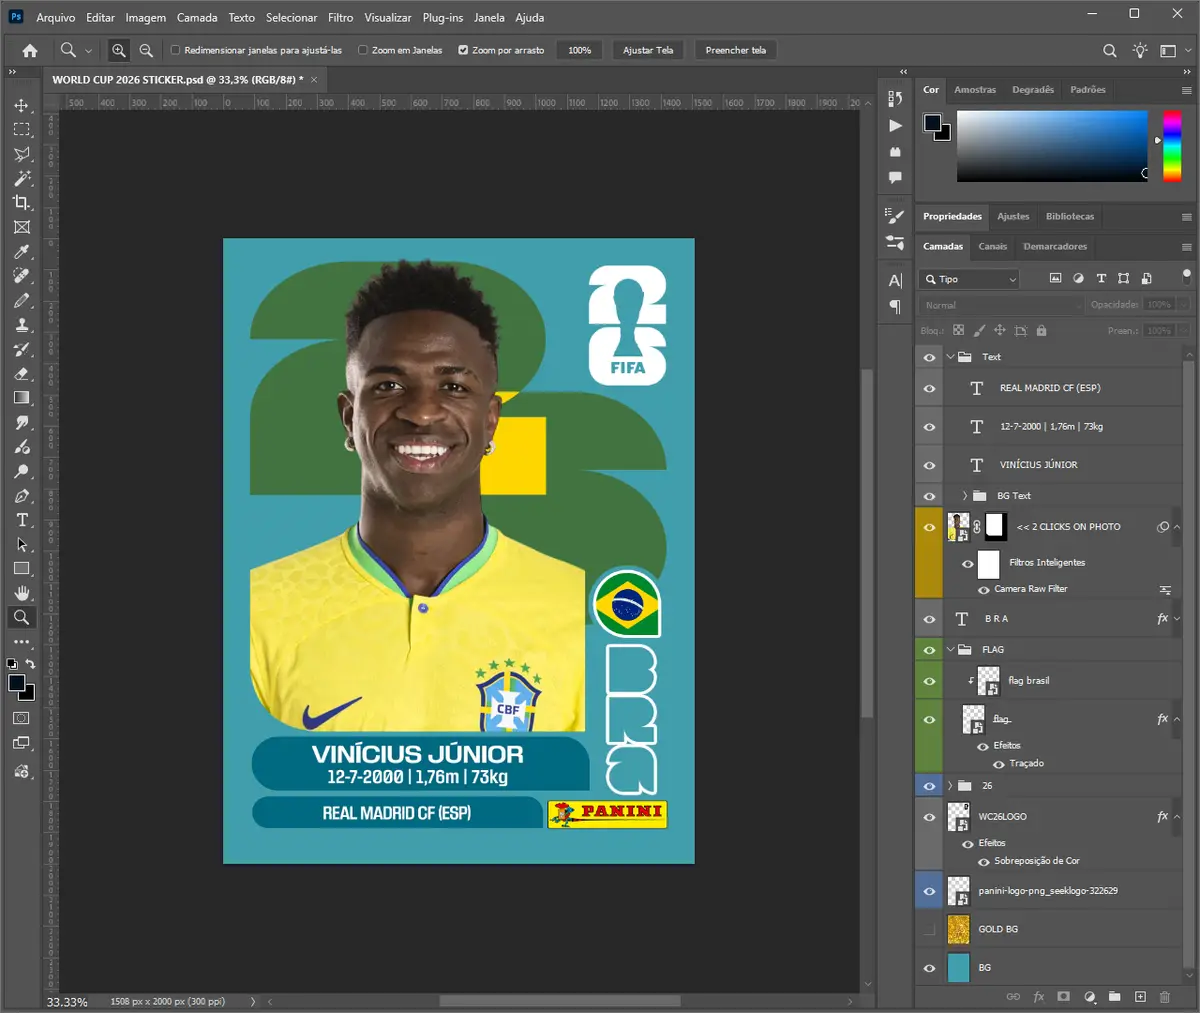Add layer mask from Layers panel footer
This screenshot has width=1200, height=1013.
pos(1063,997)
